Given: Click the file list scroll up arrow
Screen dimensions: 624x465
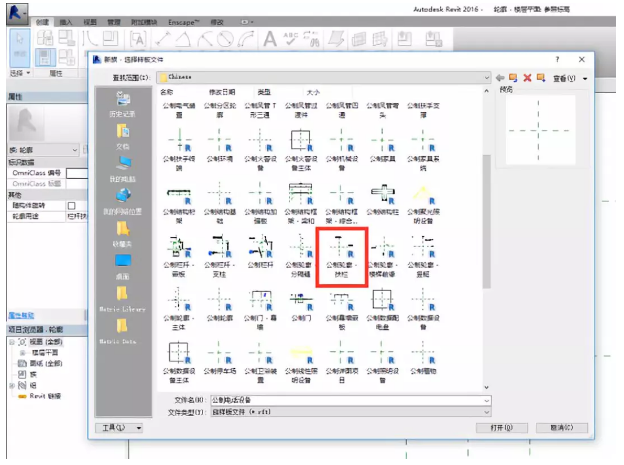Looking at the screenshot, I should click(486, 92).
